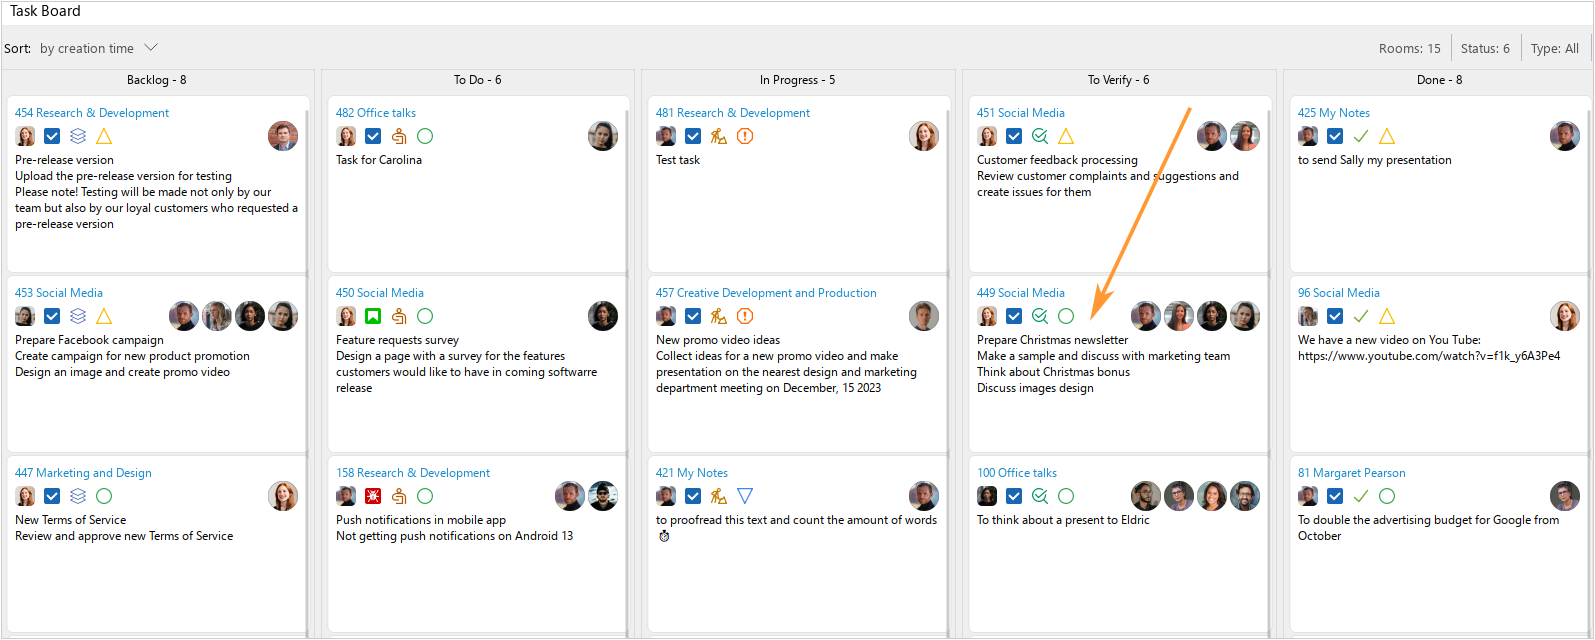The image size is (1595, 640).
Task: Click green bookmark icon on Feature requests survey card
Action: [373, 316]
